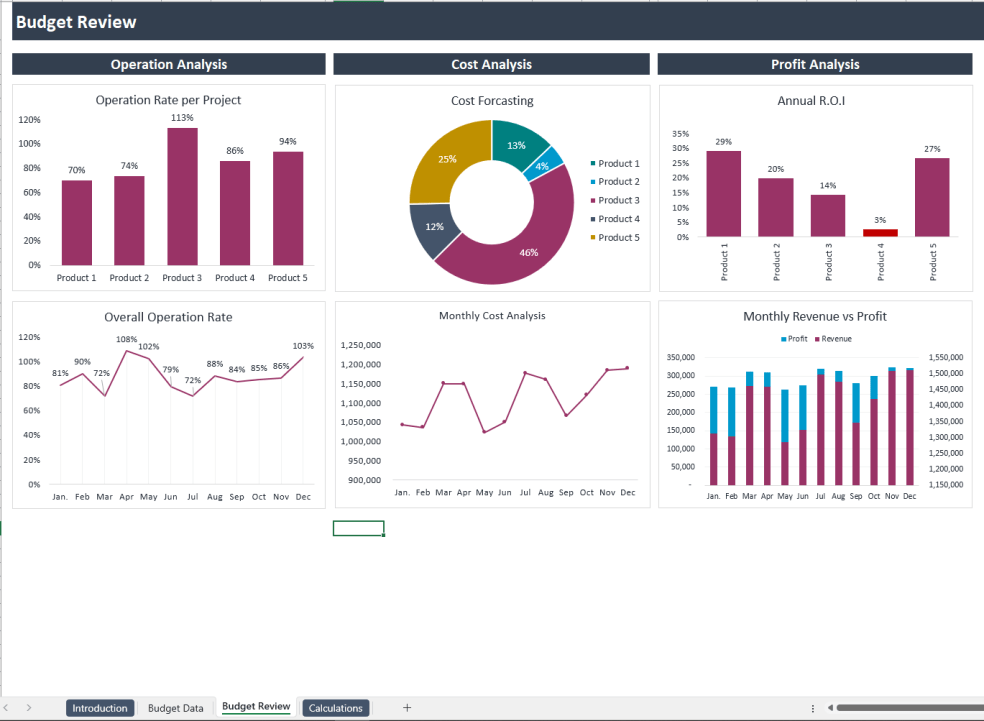
Task: Click the Profit Analysis header banner
Action: 813,63
